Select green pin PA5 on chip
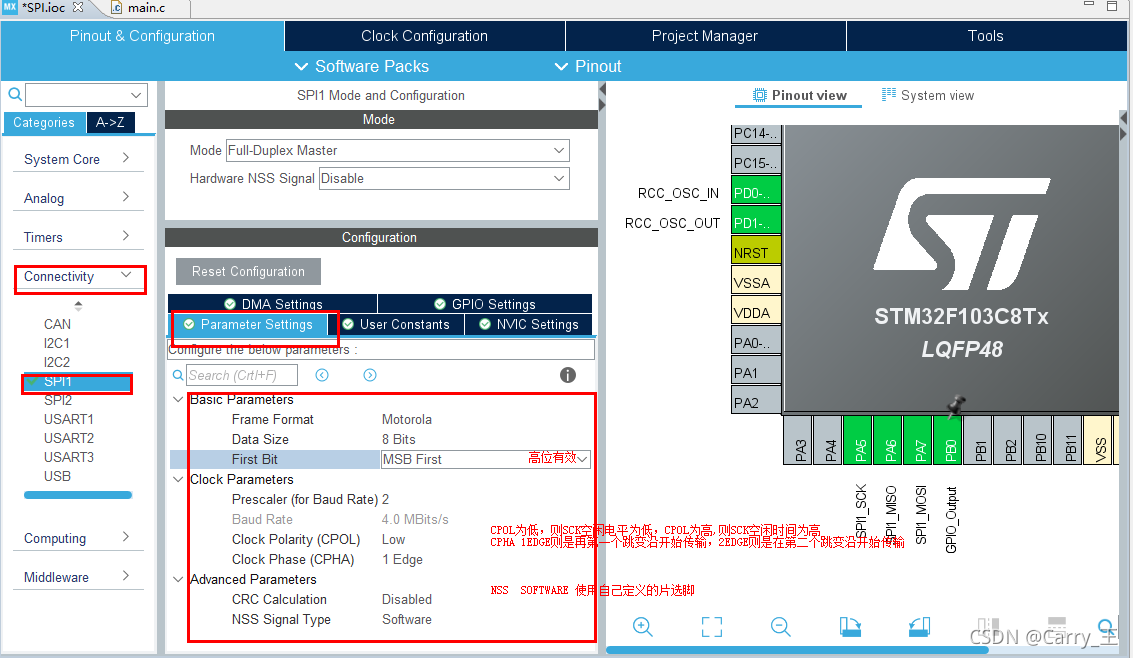1133x658 pixels. 860,441
